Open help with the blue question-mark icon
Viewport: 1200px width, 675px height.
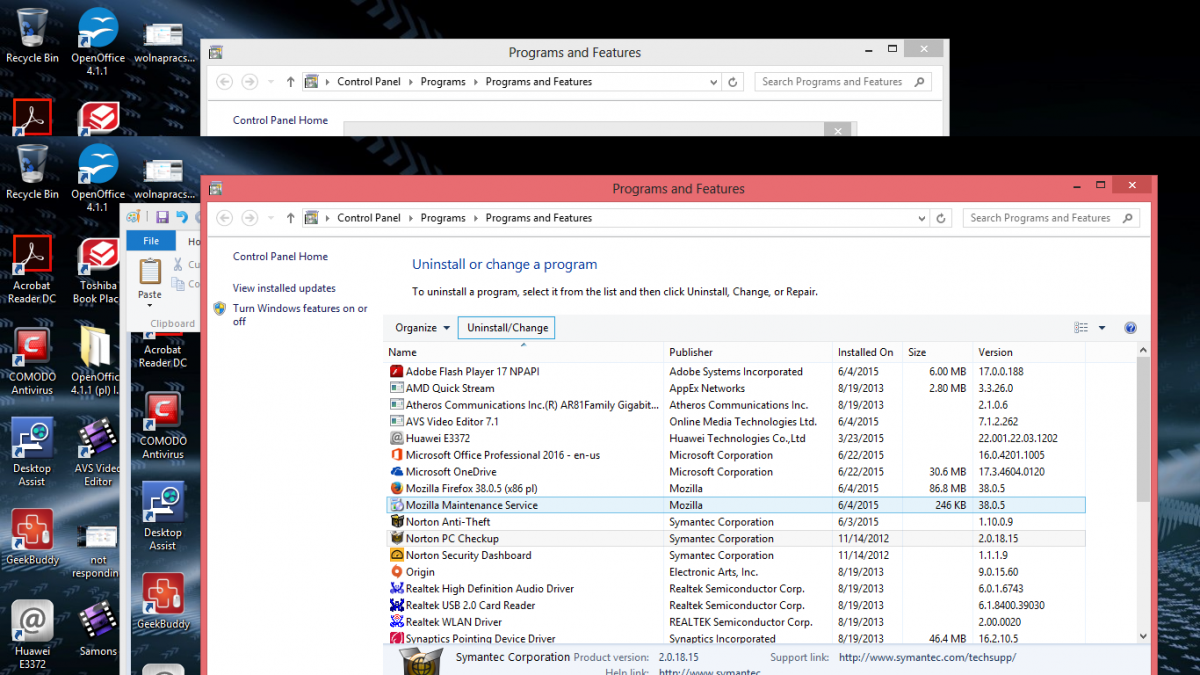pos(1131,328)
